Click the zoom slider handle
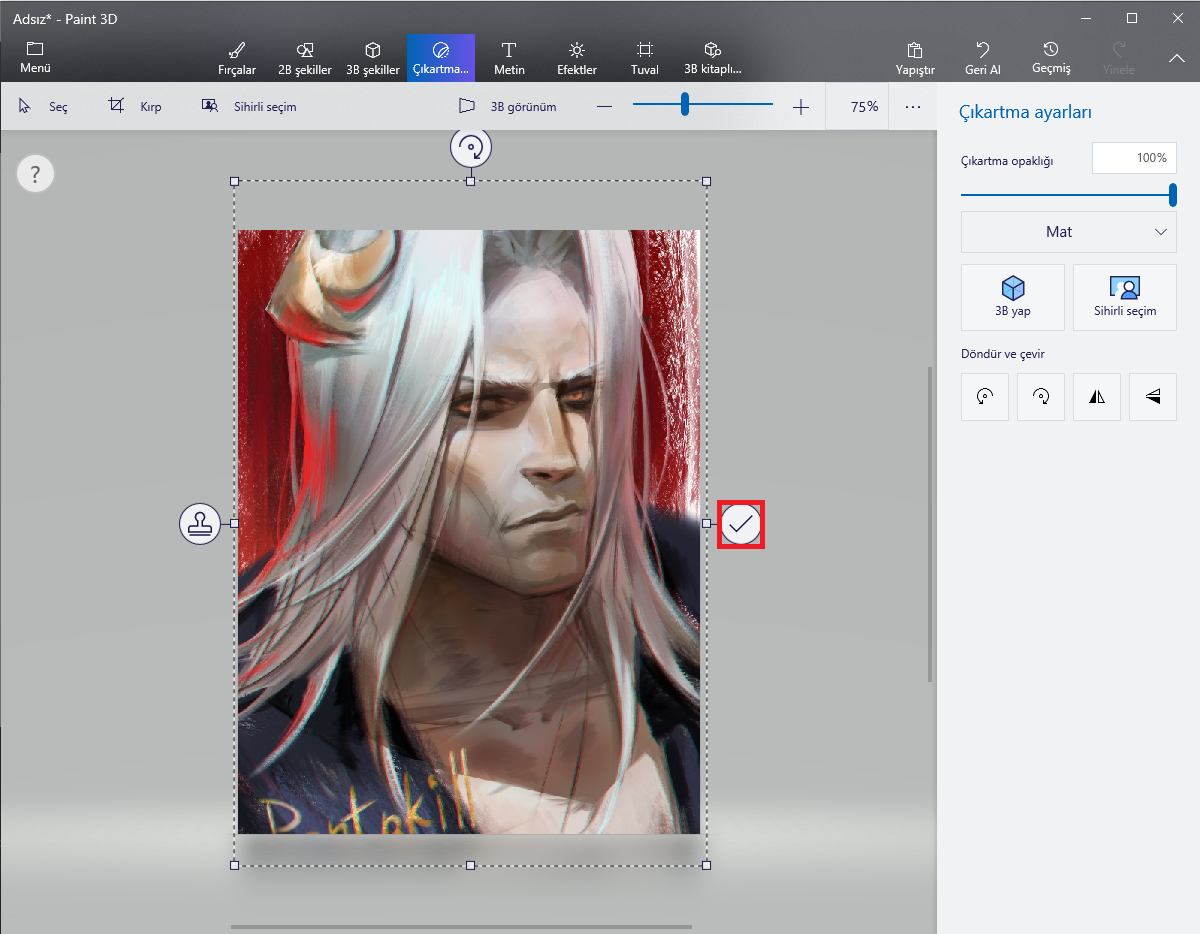This screenshot has height=934, width=1200. [x=685, y=104]
